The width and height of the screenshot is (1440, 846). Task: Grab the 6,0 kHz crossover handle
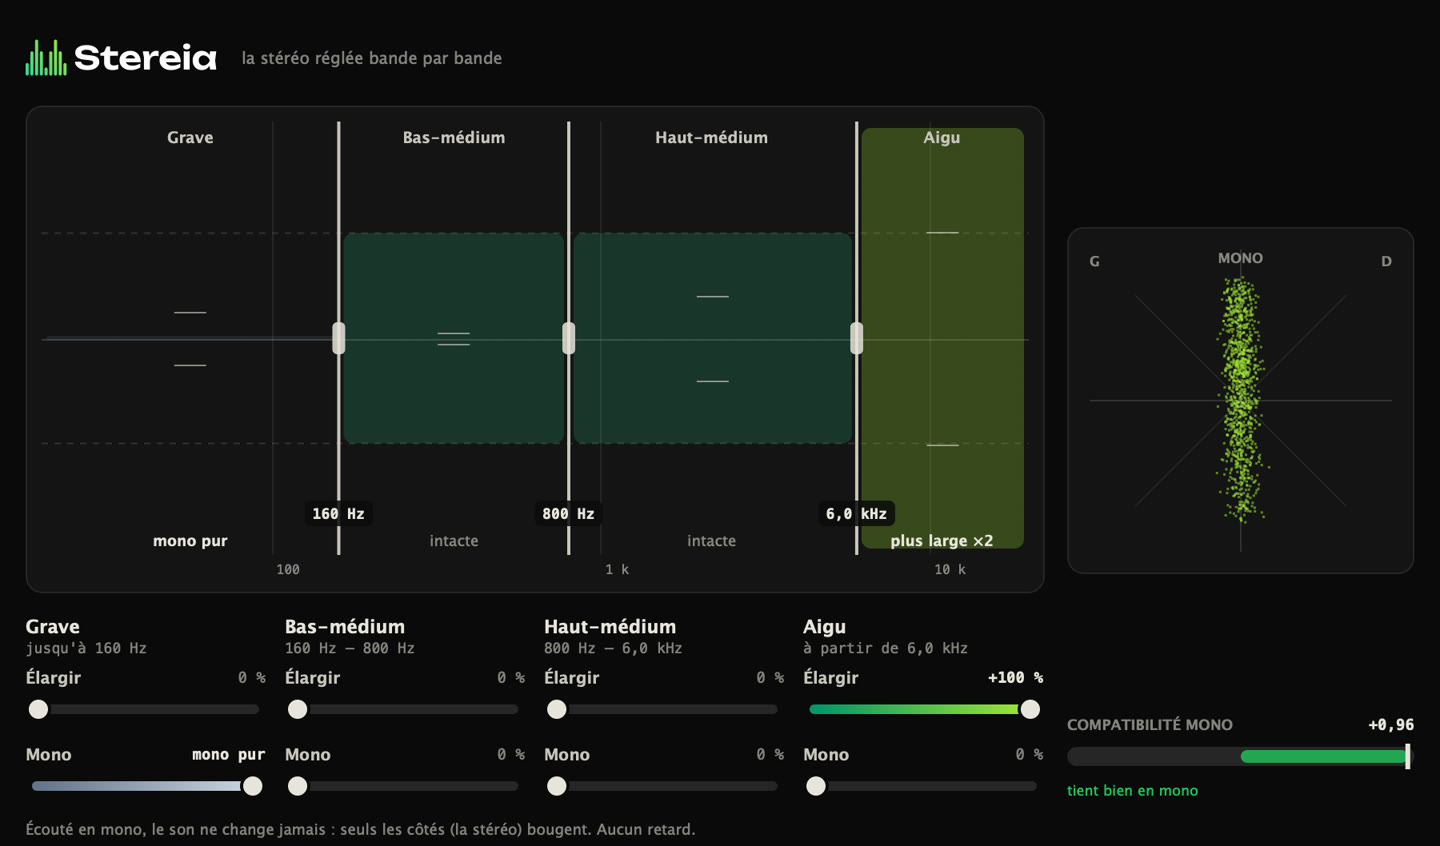click(857, 338)
